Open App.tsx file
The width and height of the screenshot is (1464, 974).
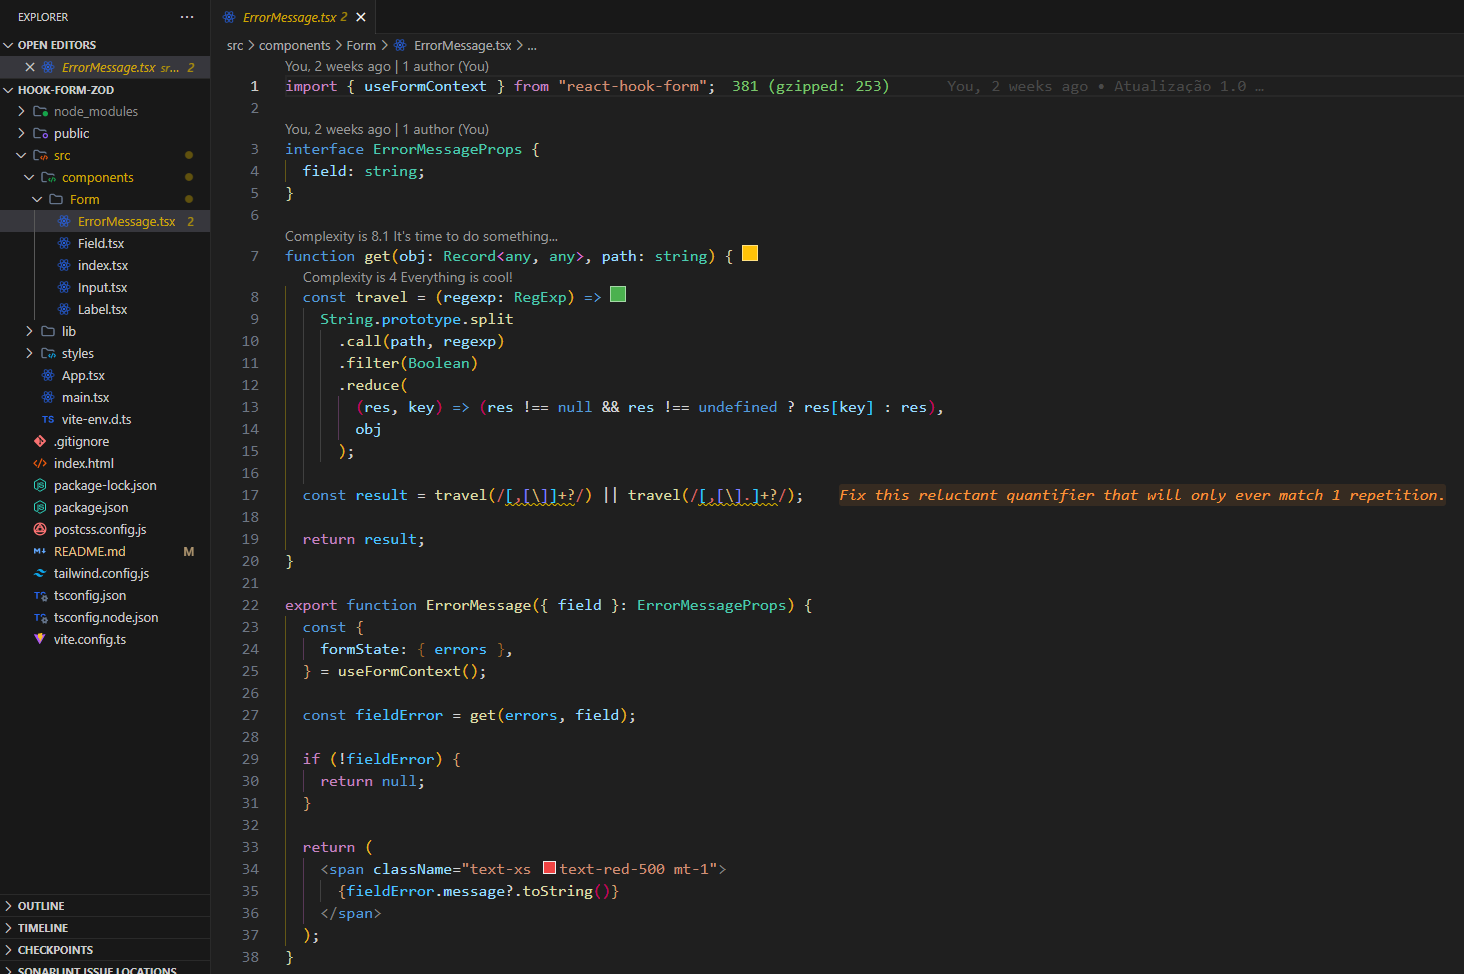tap(83, 375)
